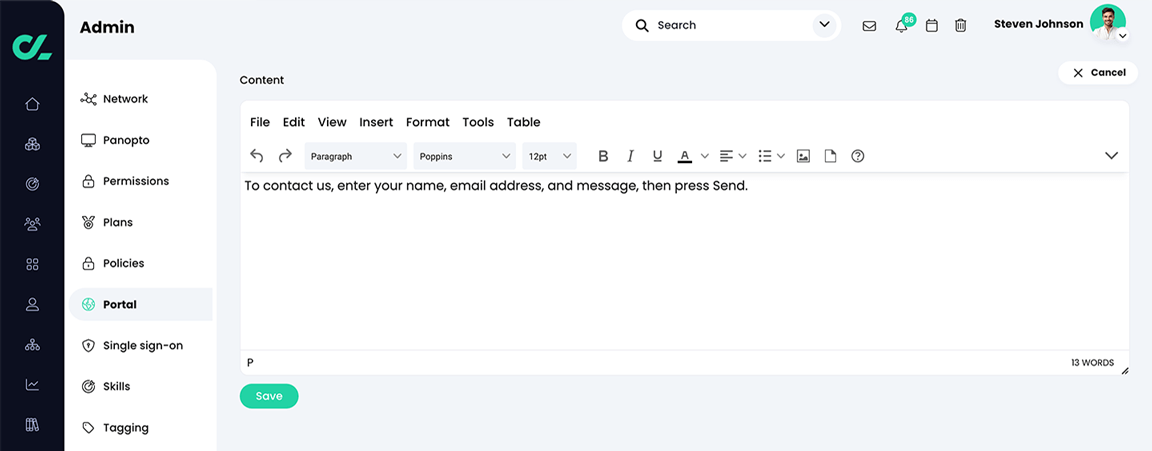Screen dimensions: 1152x451
Task: Expand the bullet list options arrow
Action: tap(781, 156)
